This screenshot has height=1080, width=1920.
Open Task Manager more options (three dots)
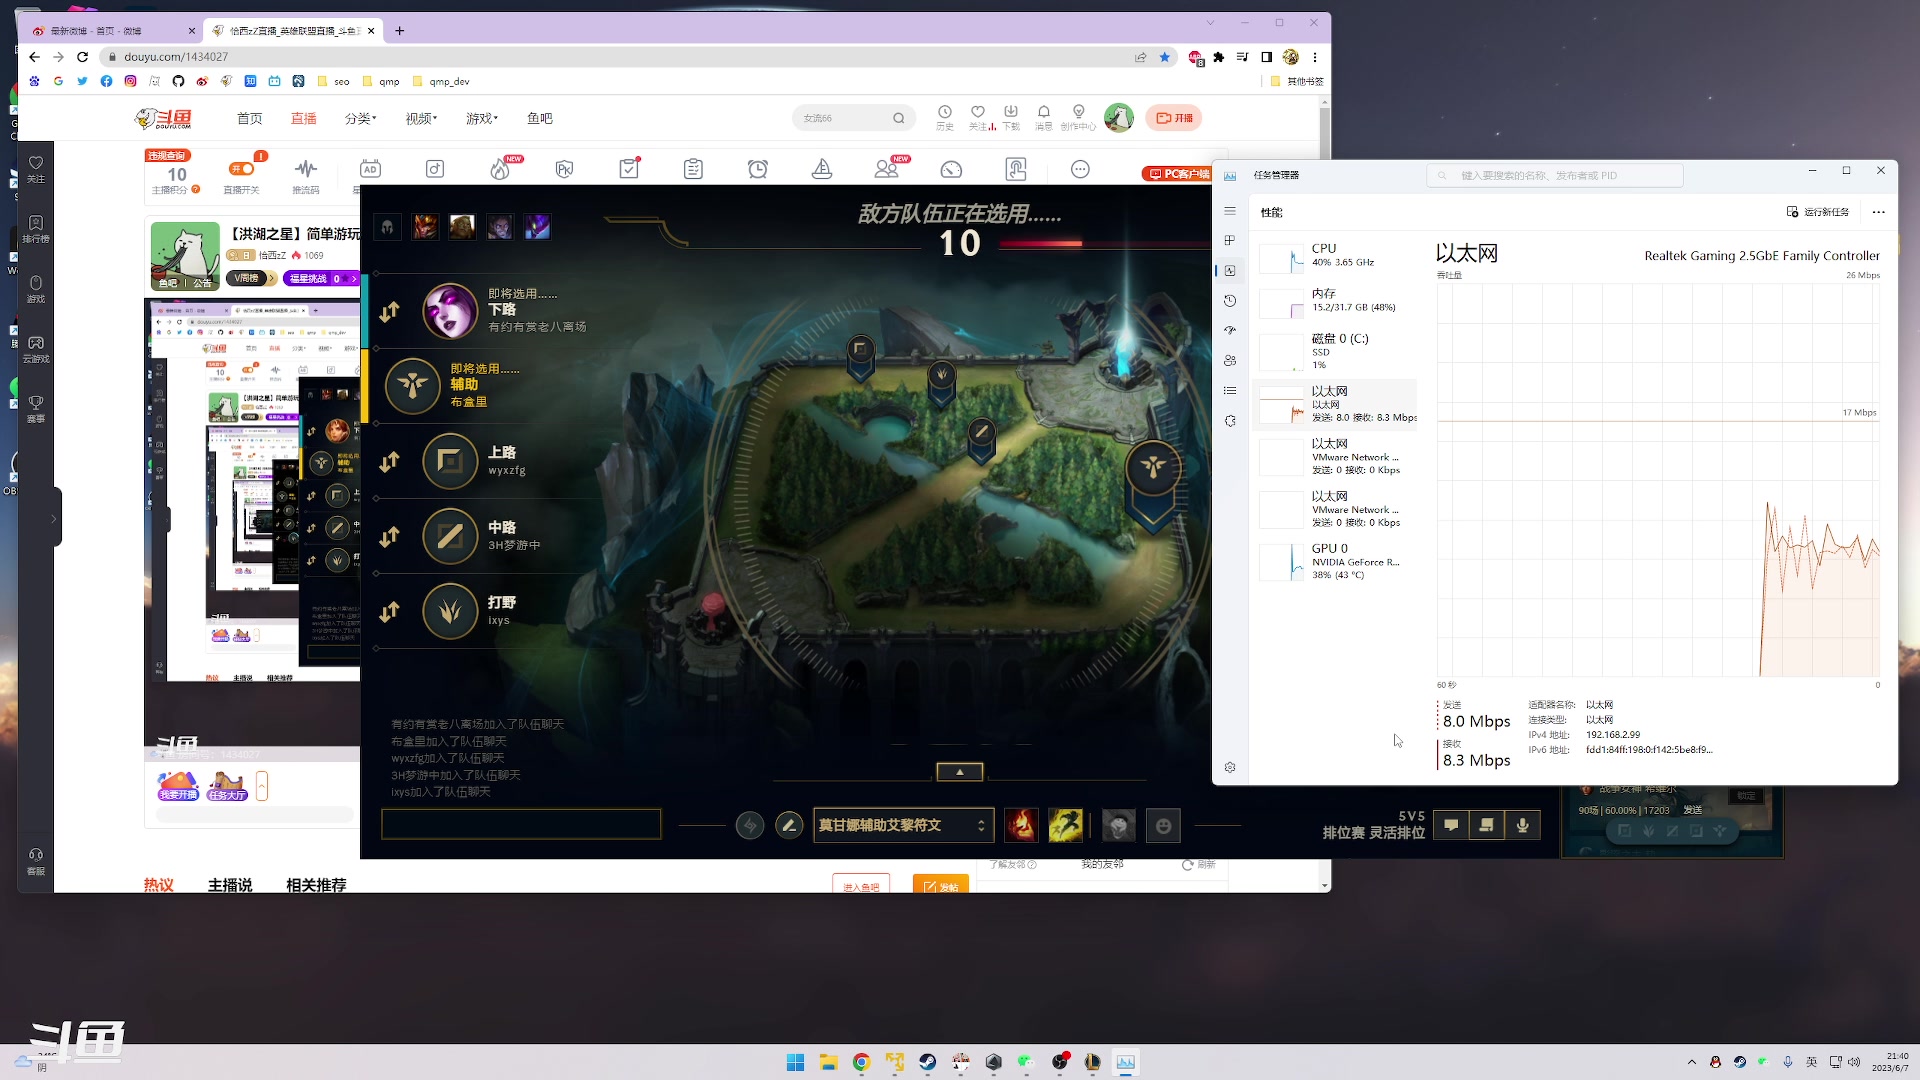pos(1878,211)
